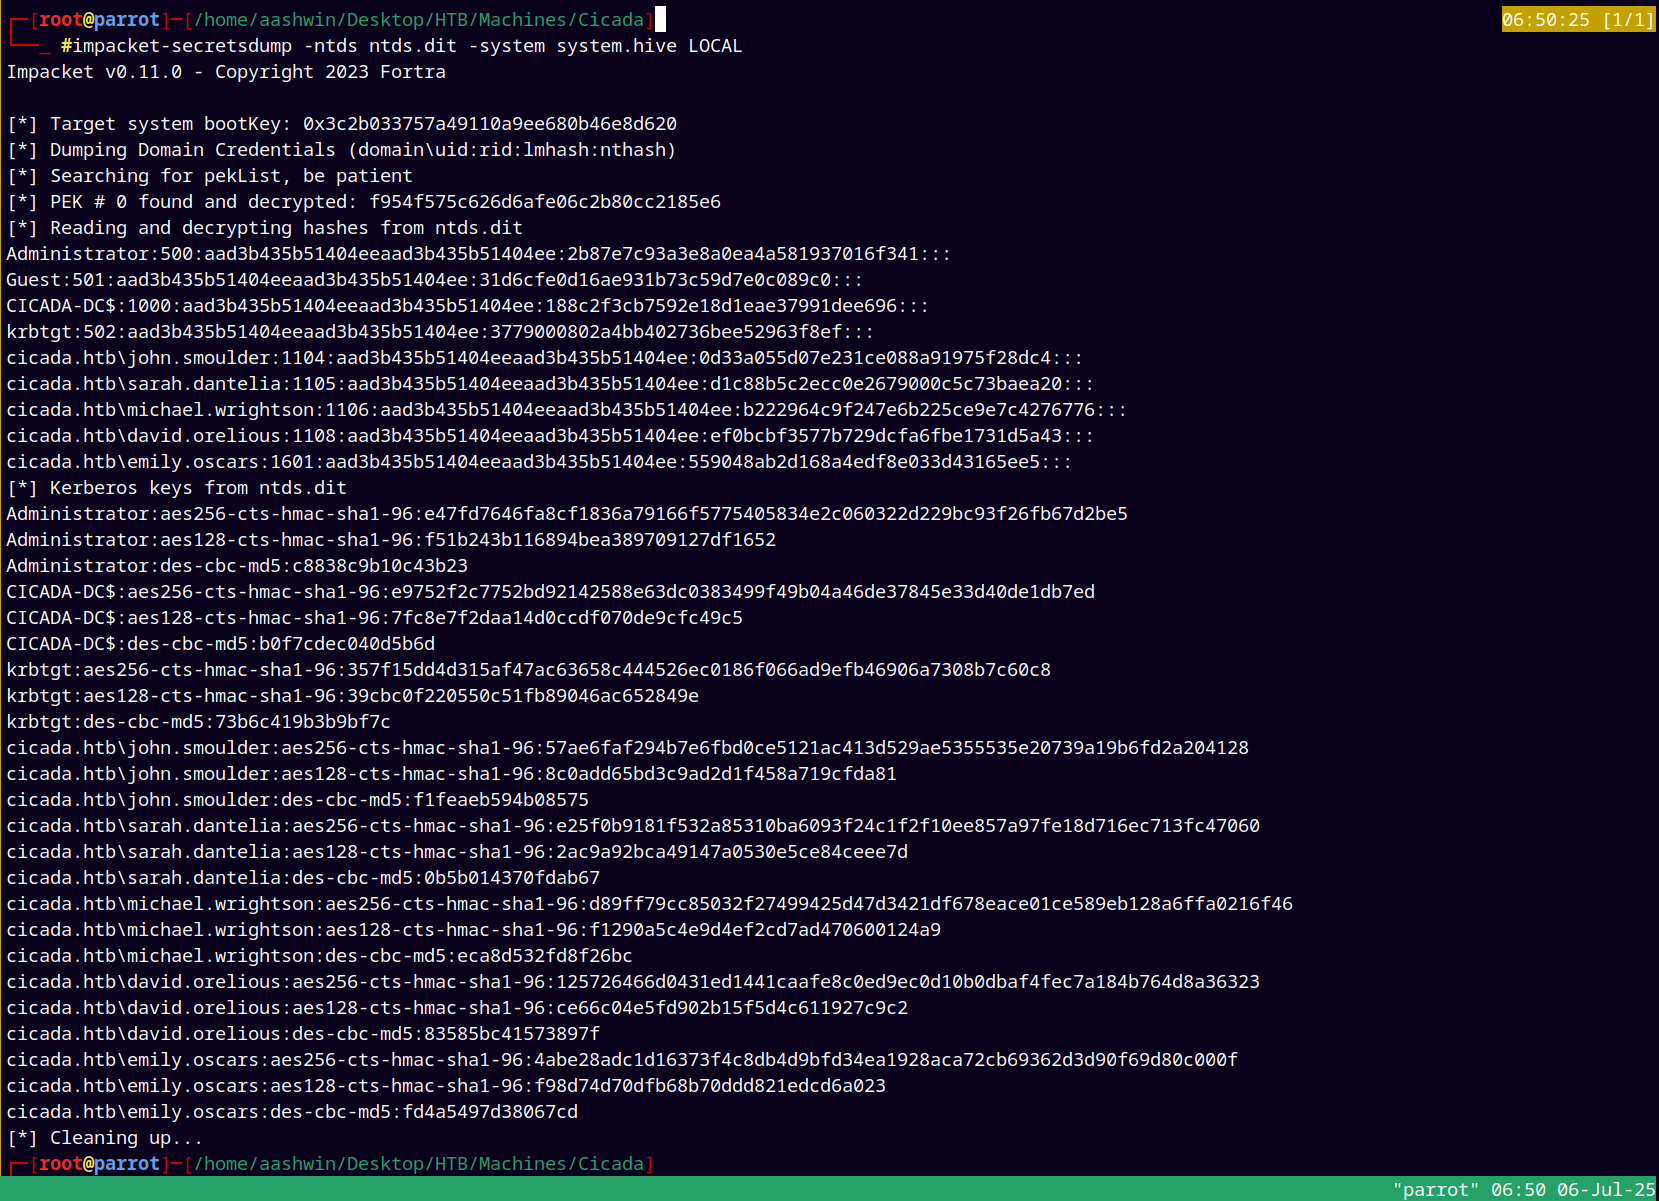The image size is (1659, 1201).
Task: Click michael.wrightson aes128 key line
Action: click(x=474, y=930)
